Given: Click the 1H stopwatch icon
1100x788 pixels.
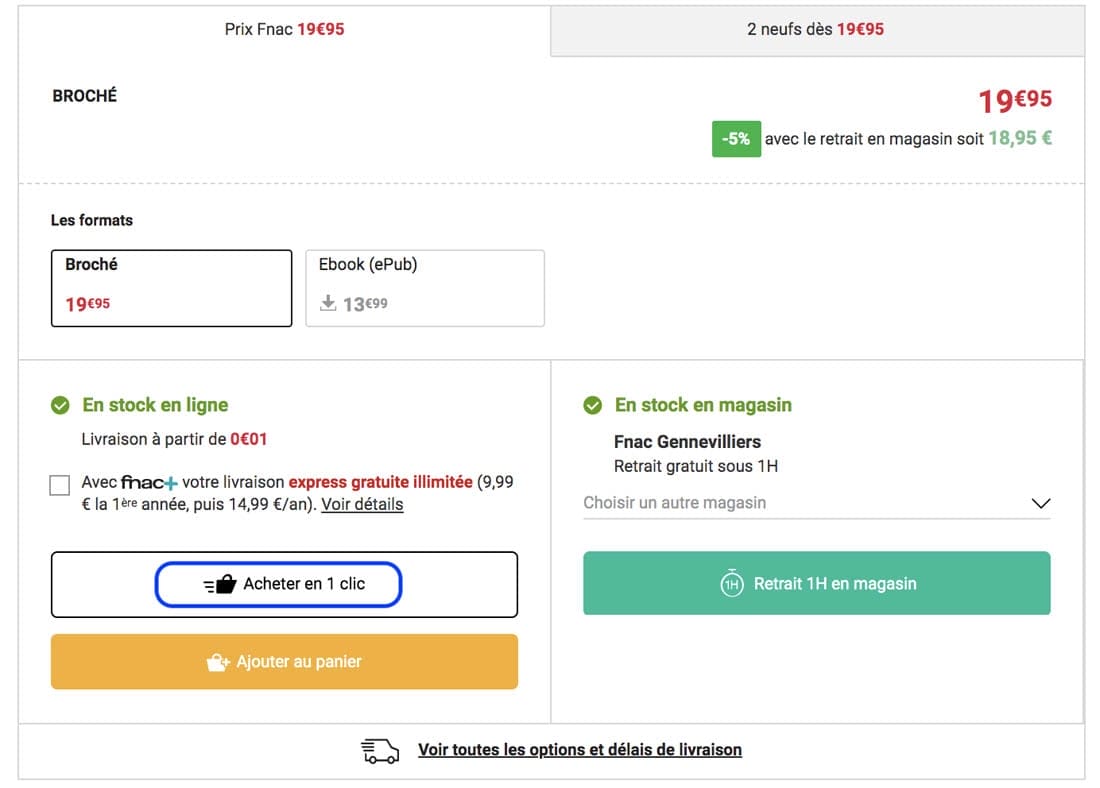Looking at the screenshot, I should 731,584.
